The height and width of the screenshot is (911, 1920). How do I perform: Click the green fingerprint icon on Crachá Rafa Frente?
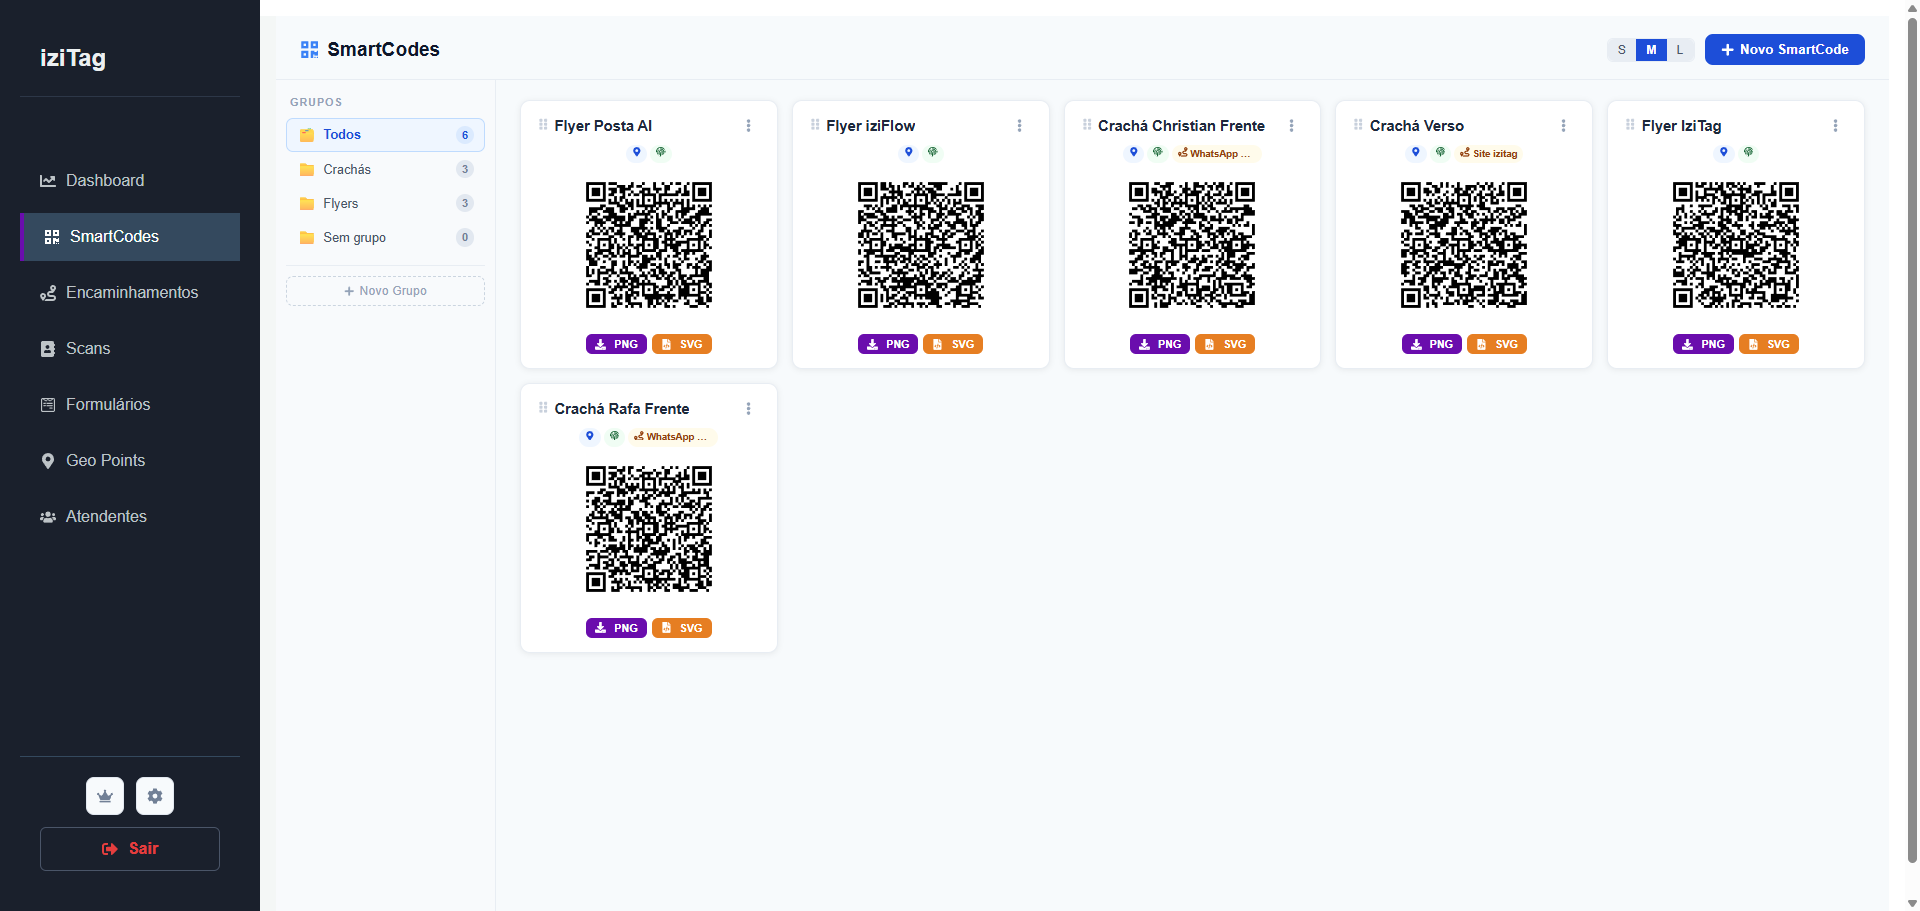point(615,436)
